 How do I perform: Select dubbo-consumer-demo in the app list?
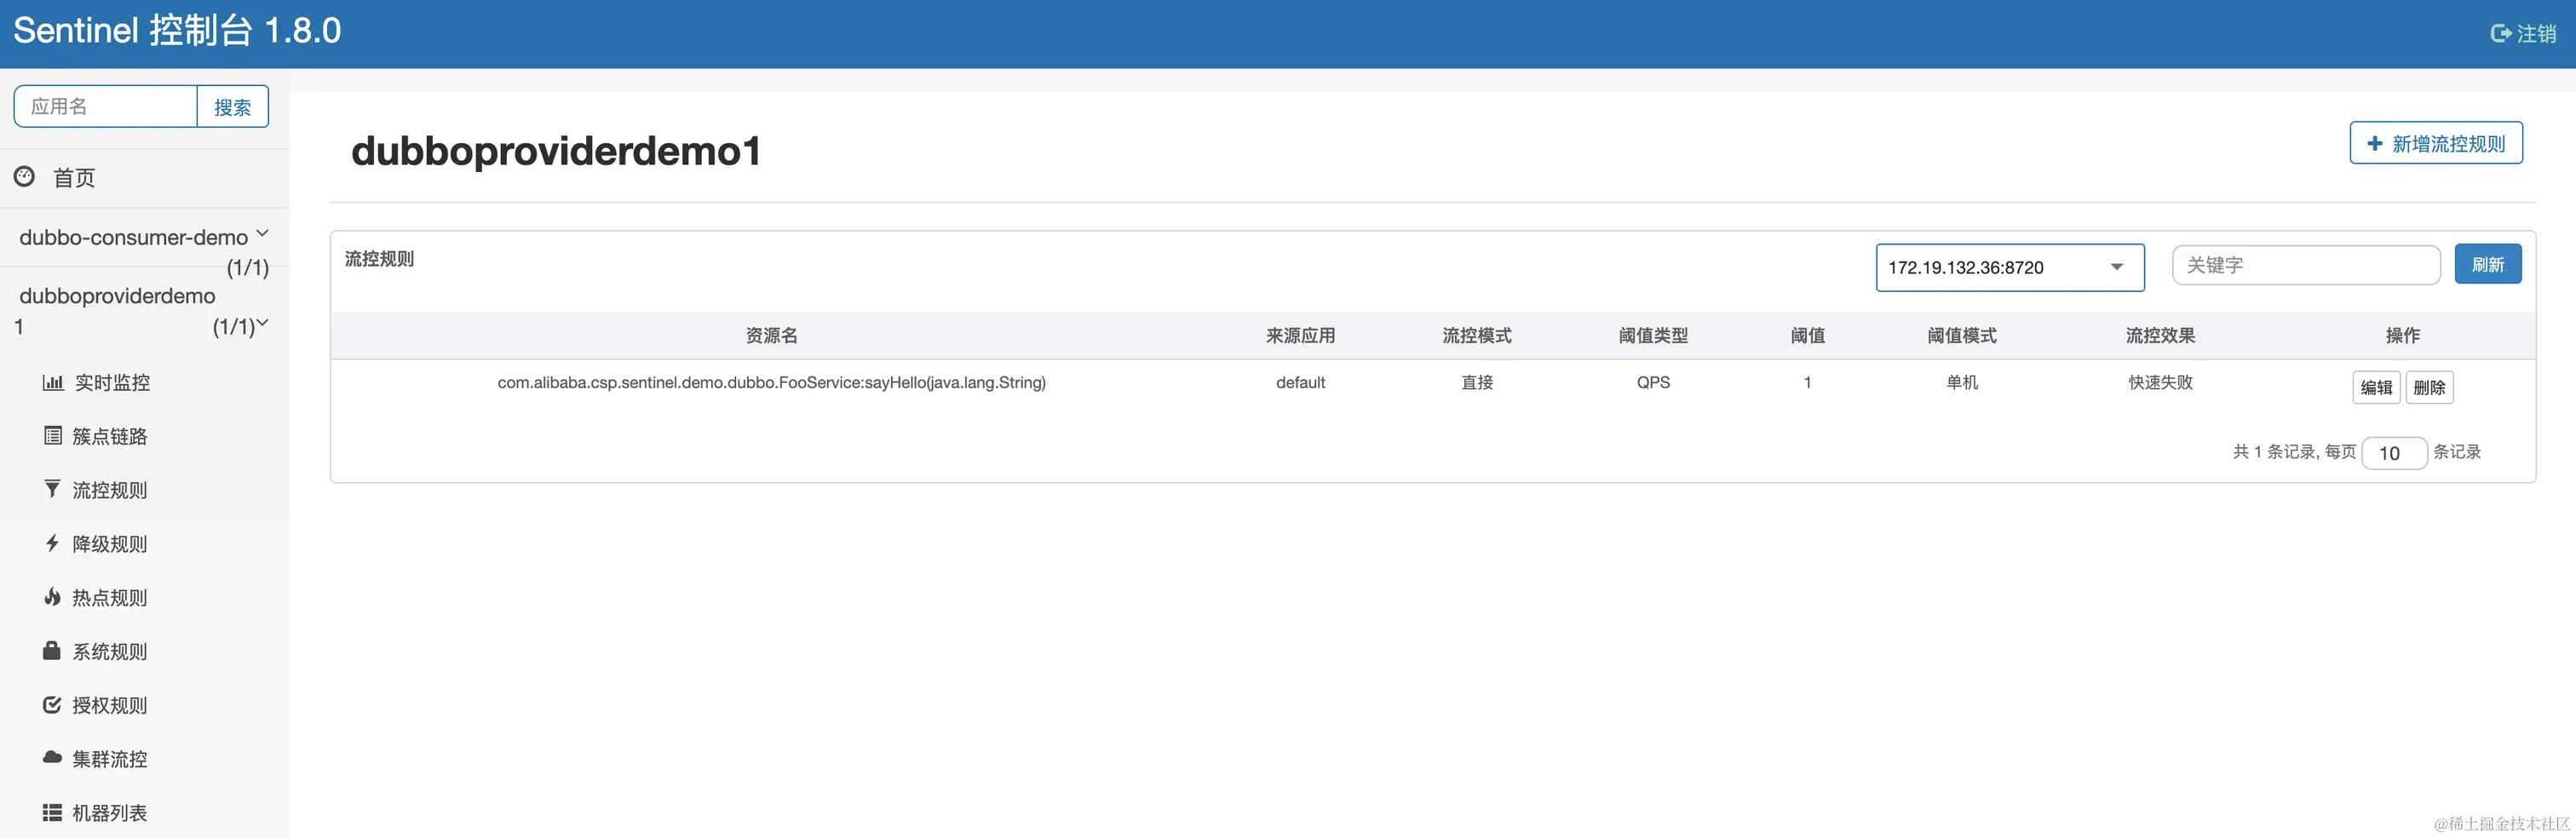134,237
